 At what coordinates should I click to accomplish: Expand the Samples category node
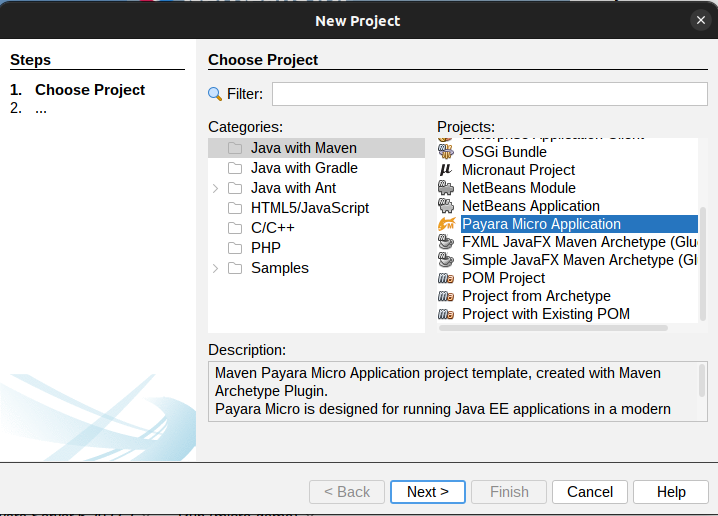coord(215,268)
